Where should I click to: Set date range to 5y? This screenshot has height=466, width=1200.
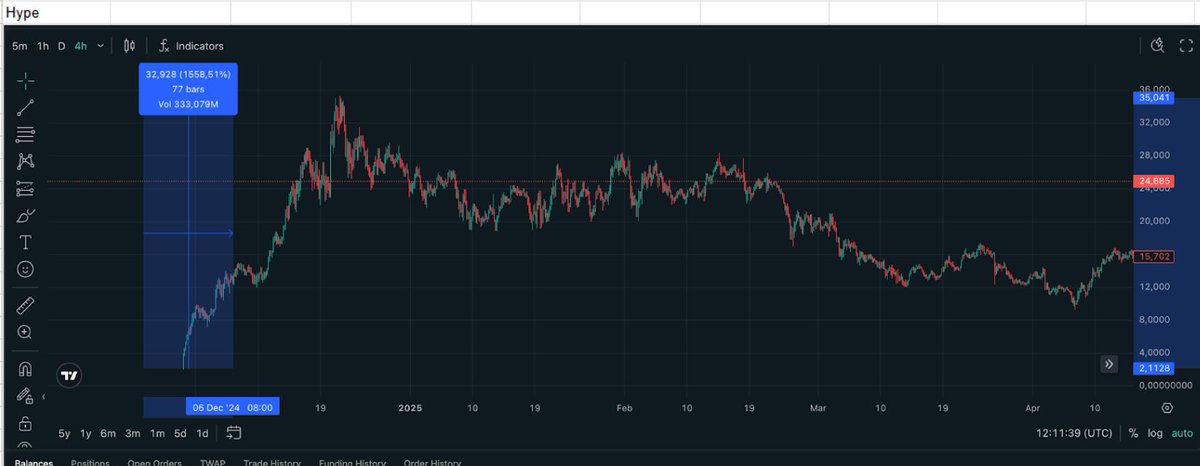coord(64,433)
